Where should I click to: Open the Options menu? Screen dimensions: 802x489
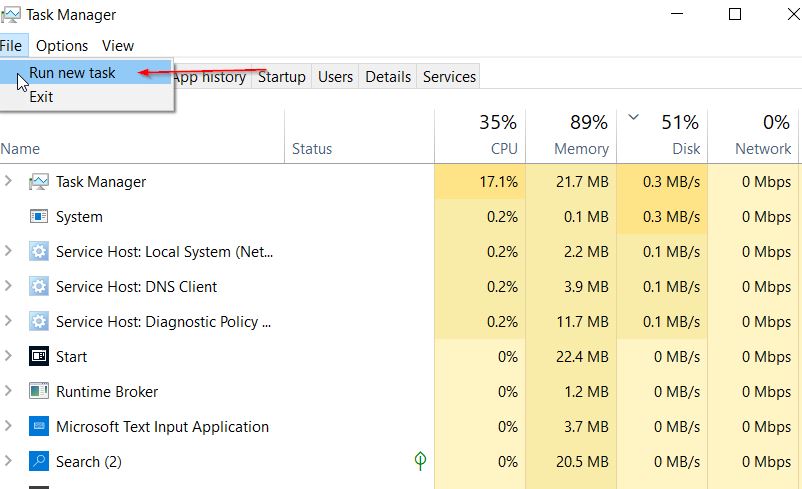click(x=62, y=46)
